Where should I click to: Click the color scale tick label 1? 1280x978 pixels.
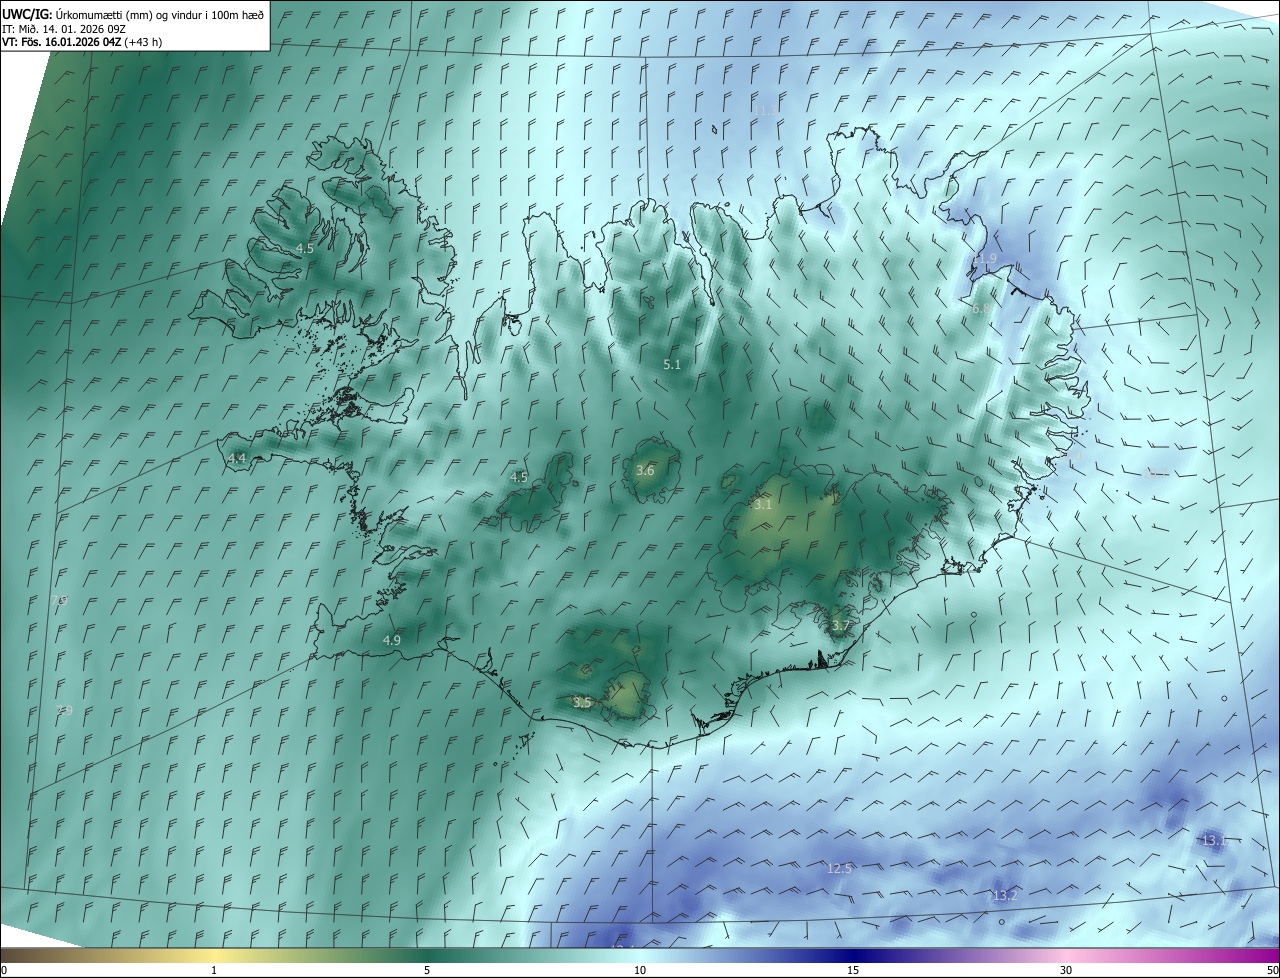coord(214,970)
